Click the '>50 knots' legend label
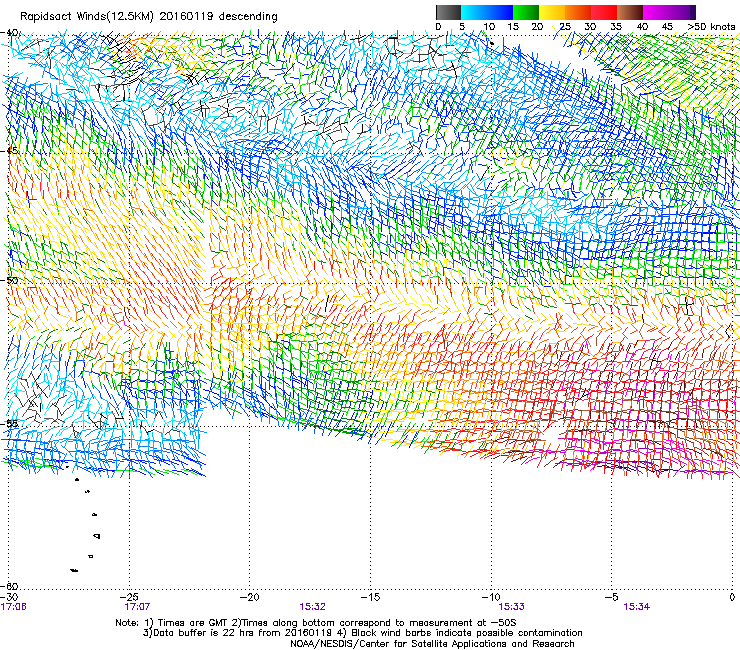The height and width of the screenshot is (650, 740). pos(711,27)
